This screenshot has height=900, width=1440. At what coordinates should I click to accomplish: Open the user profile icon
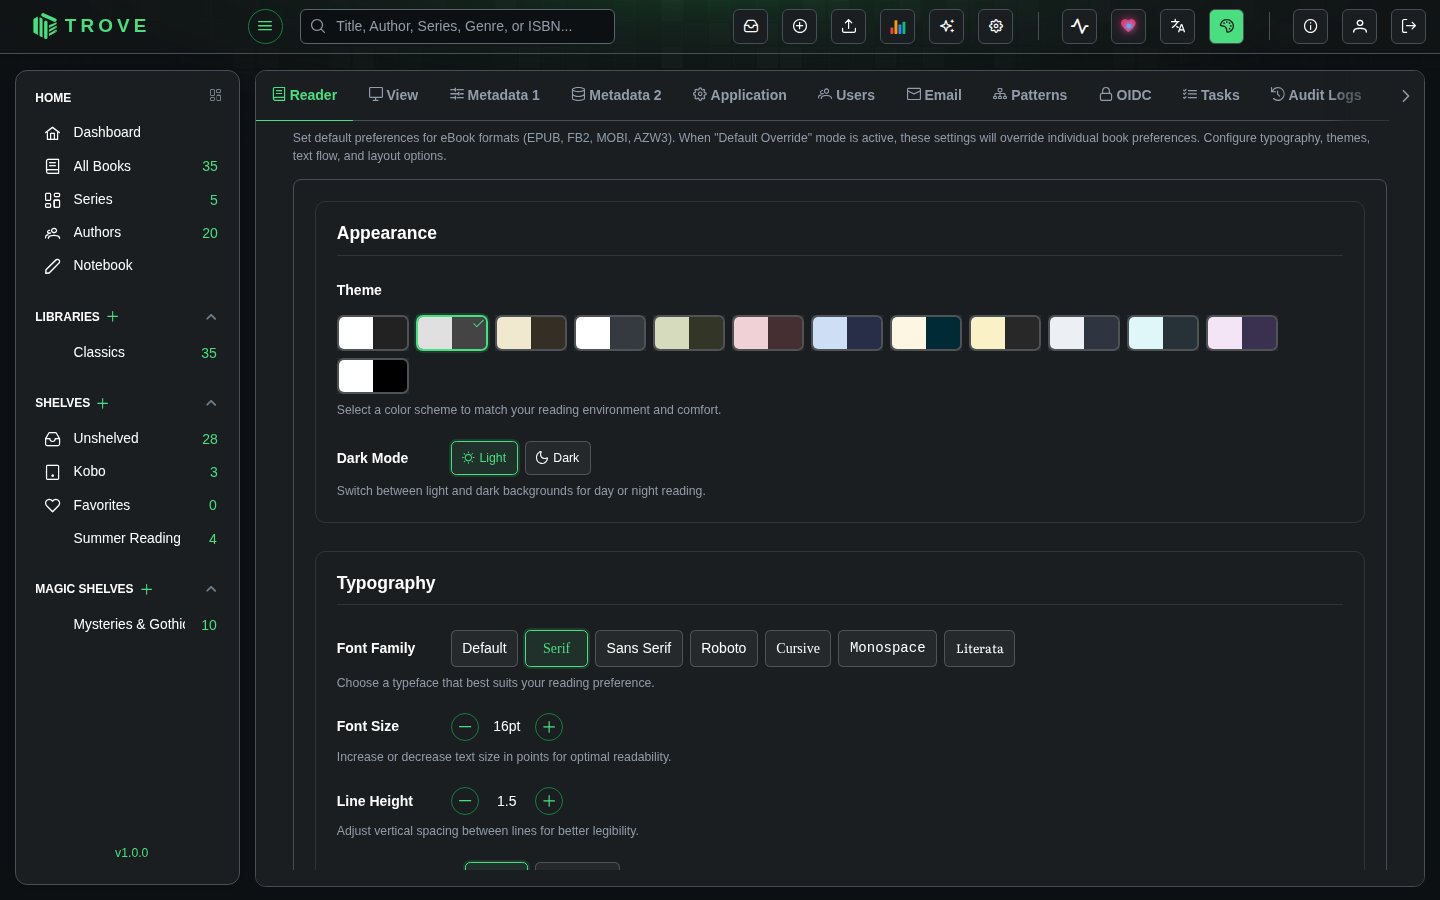[x=1360, y=26]
